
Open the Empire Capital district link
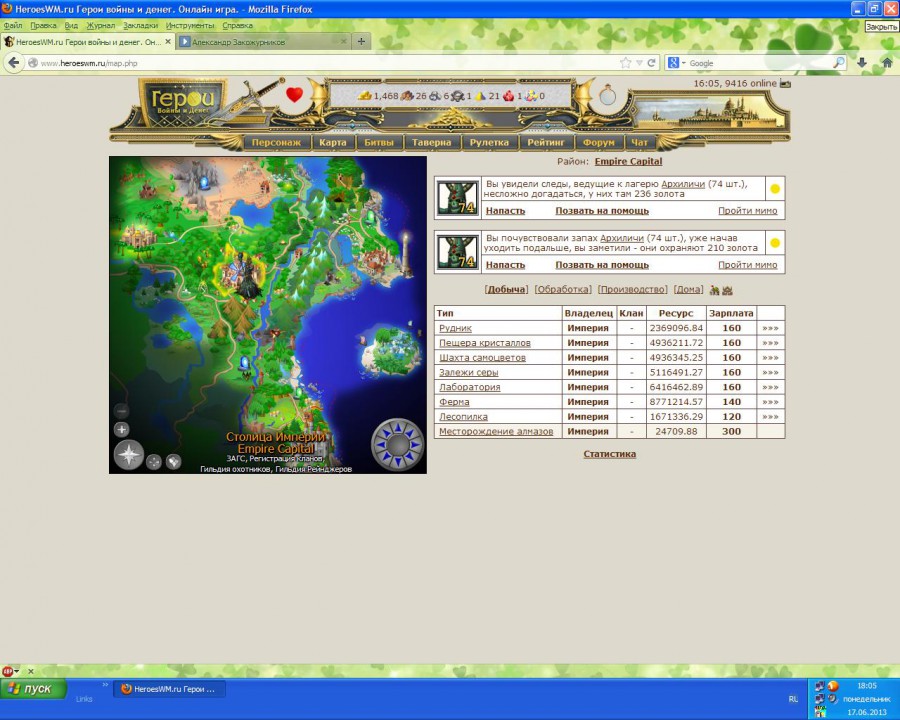(x=628, y=161)
